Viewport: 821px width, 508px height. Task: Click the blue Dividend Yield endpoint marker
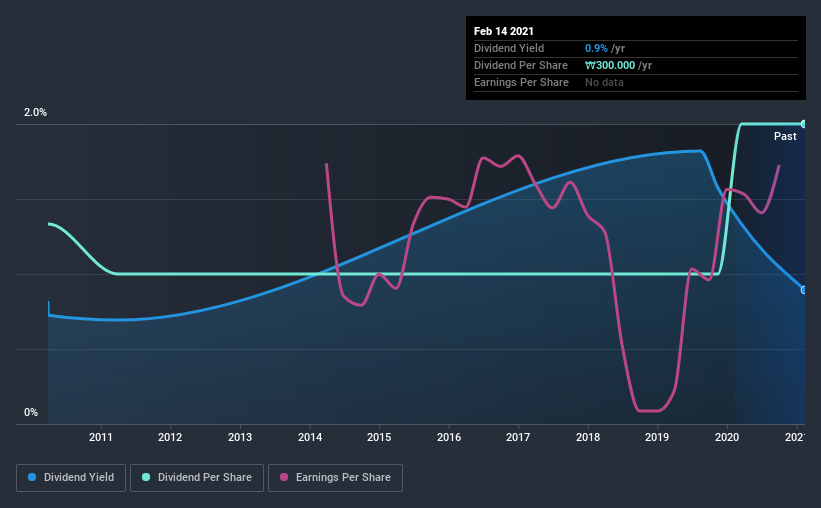coord(803,290)
